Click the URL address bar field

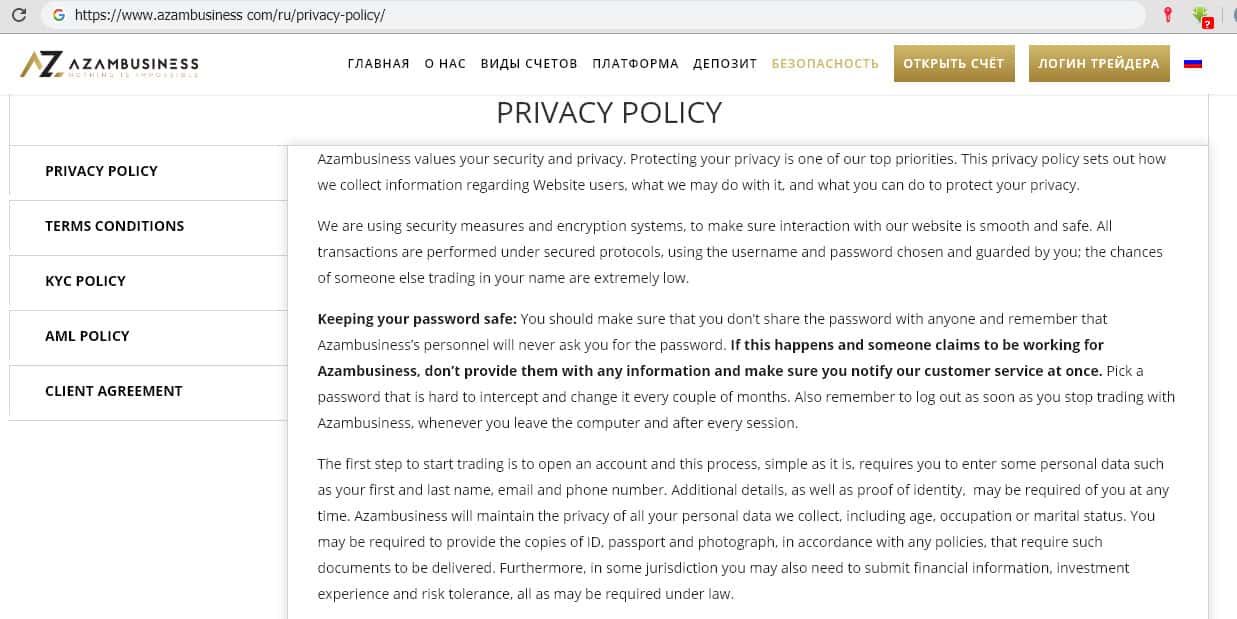[x=600, y=15]
